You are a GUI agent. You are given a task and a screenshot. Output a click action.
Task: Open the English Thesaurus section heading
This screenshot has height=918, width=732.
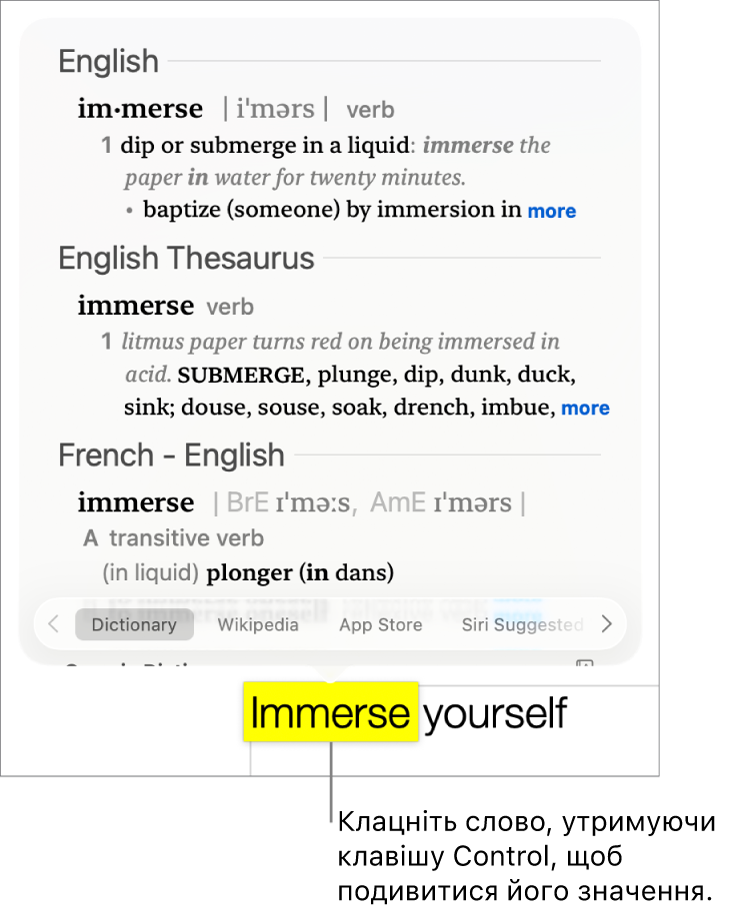click(x=186, y=259)
